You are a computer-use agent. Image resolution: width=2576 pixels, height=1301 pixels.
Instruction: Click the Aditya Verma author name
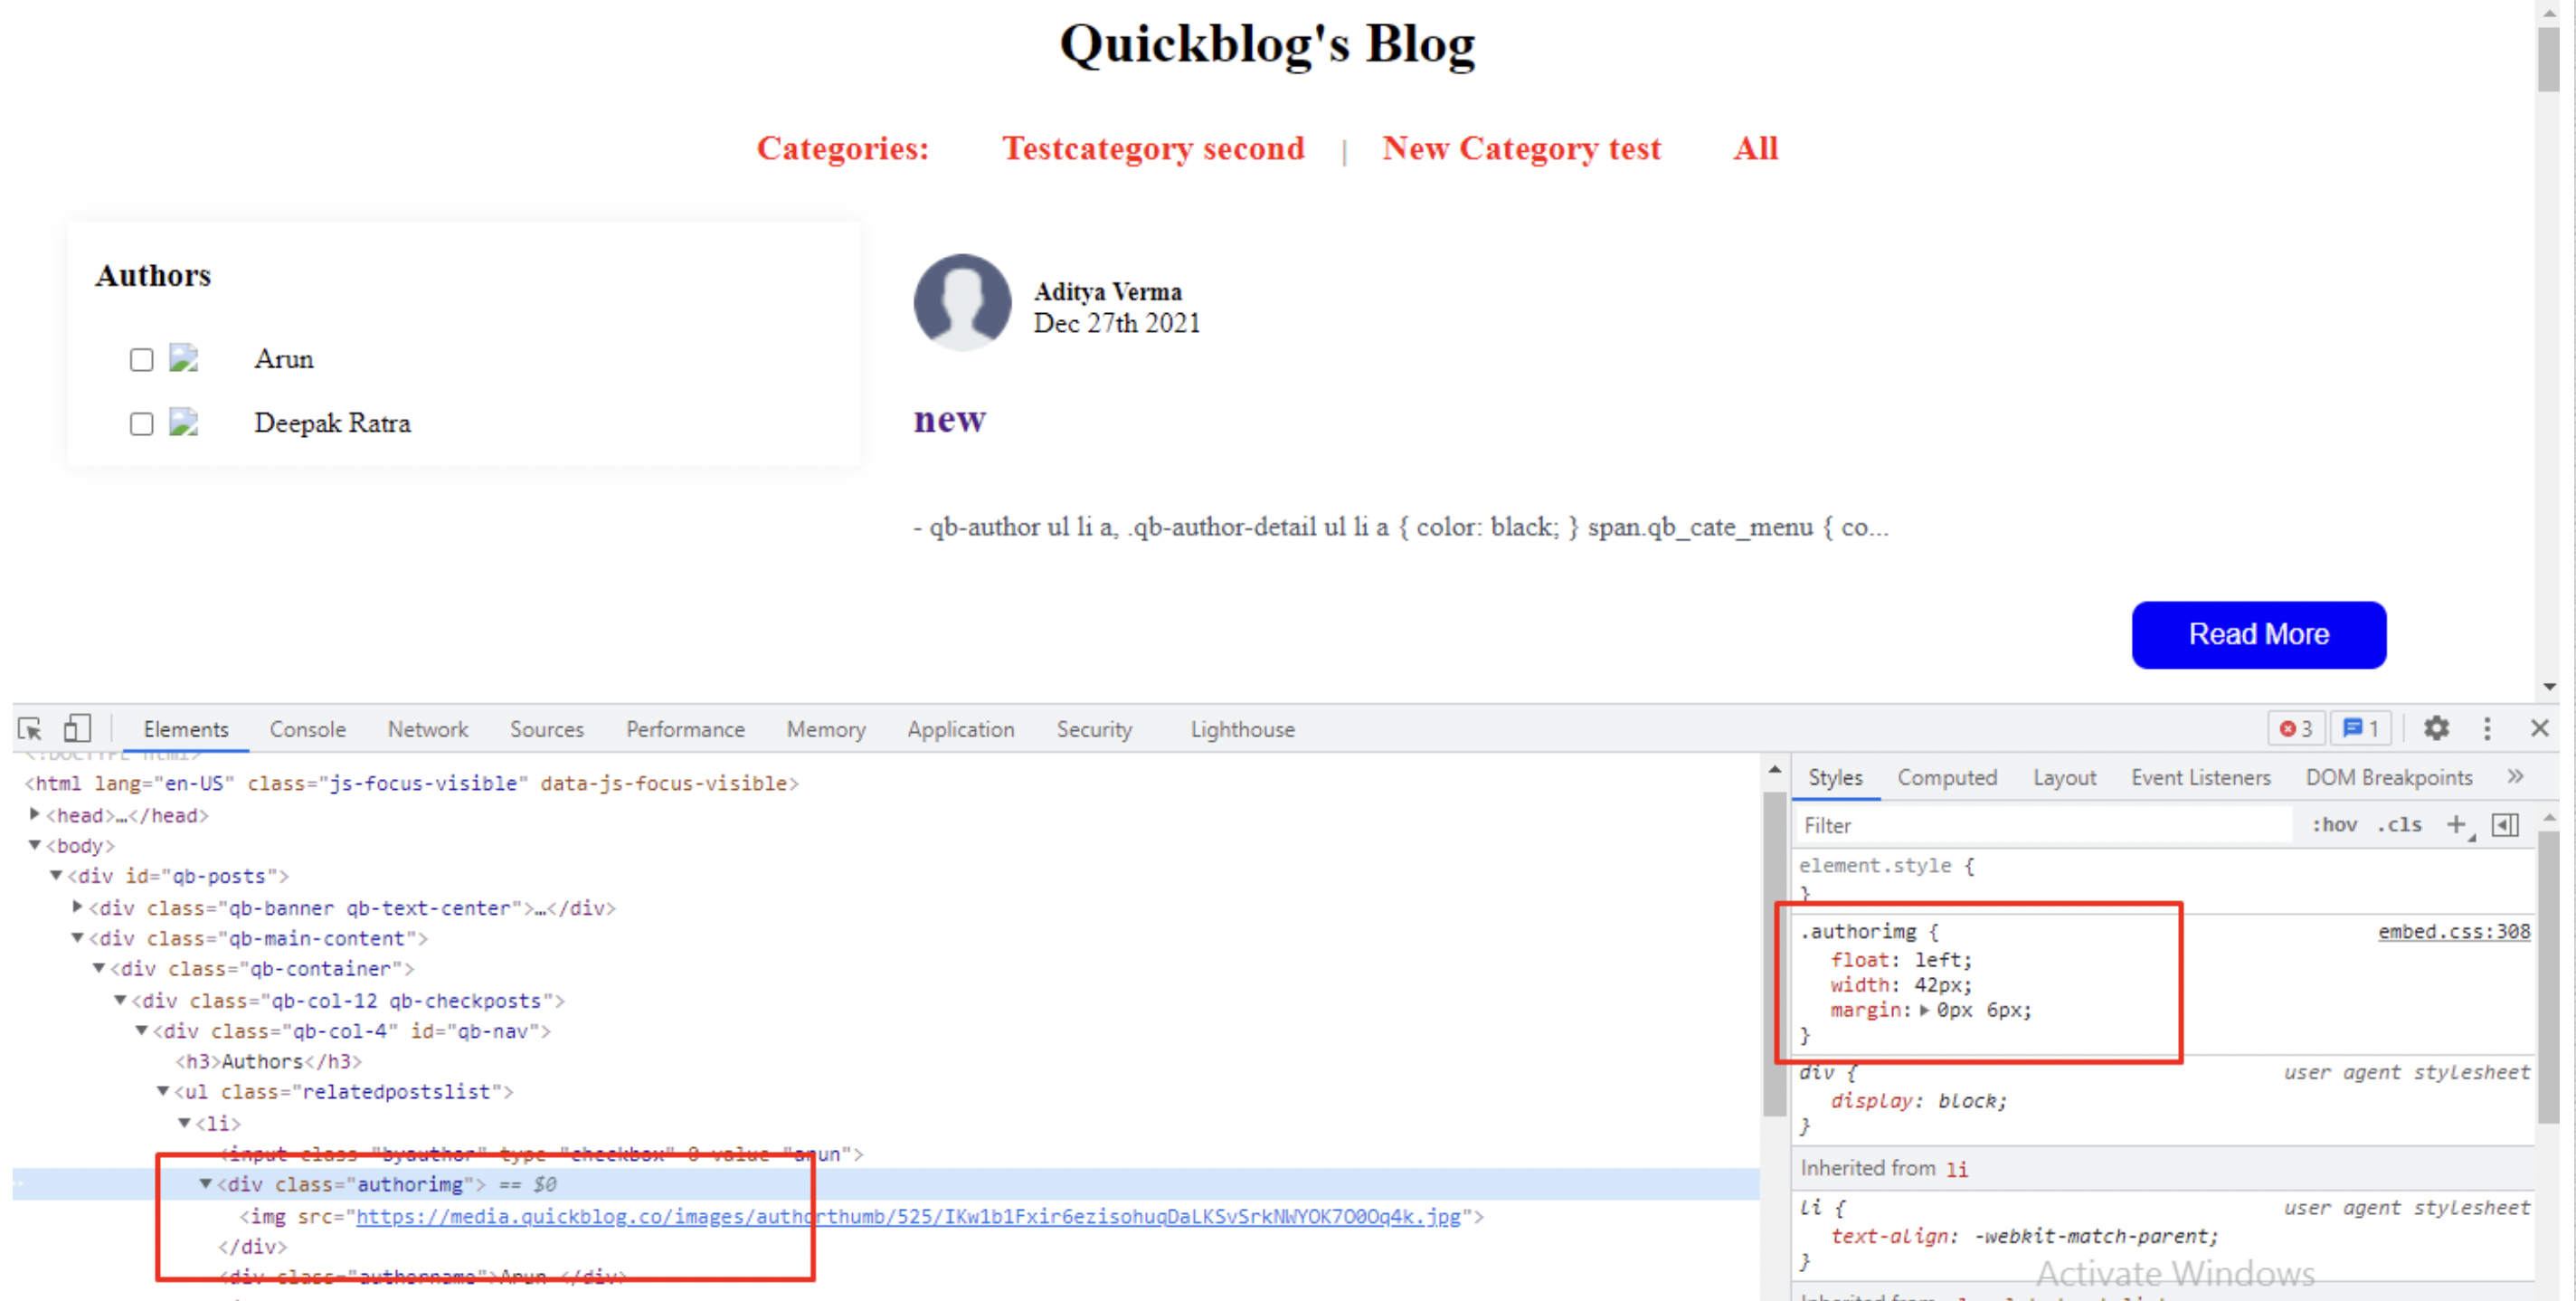point(1107,291)
